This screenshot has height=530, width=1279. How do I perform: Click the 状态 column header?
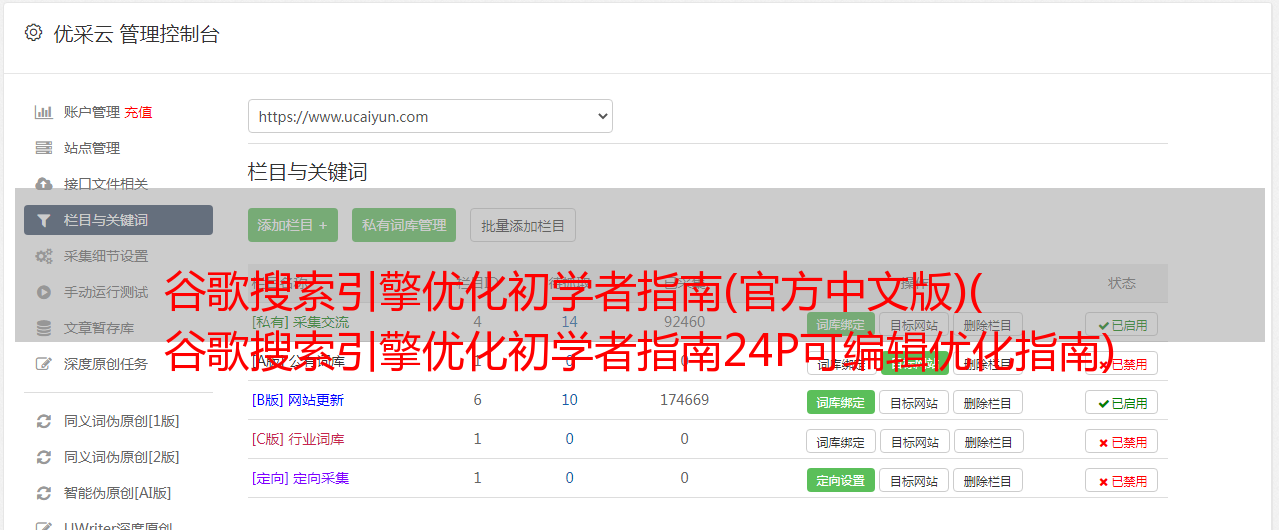1122,283
